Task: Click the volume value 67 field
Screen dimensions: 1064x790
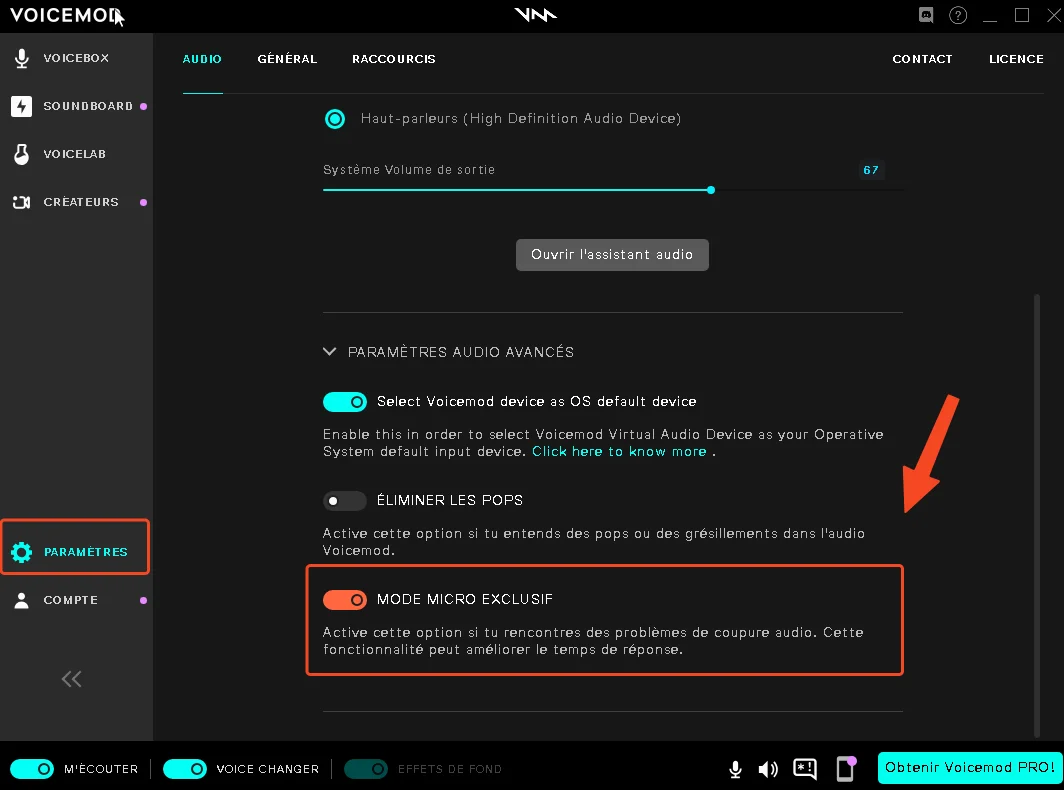Action: 871,170
